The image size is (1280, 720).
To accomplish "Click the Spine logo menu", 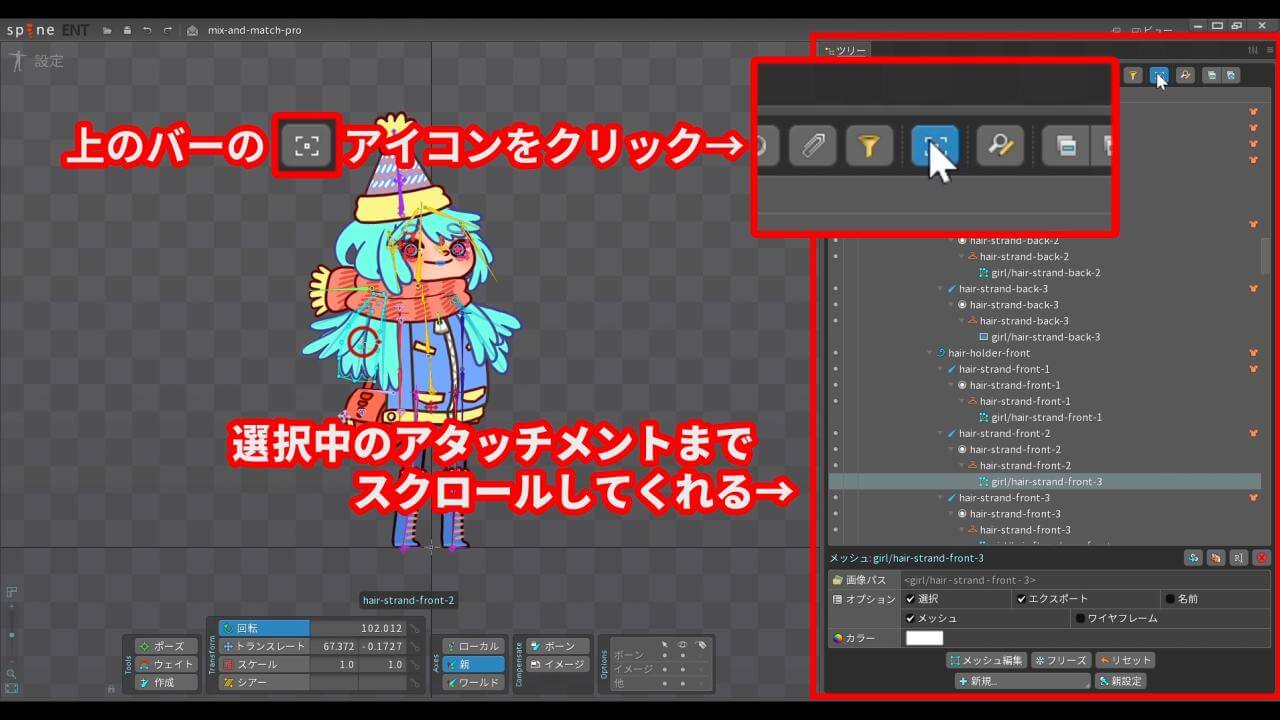I will coord(30,30).
